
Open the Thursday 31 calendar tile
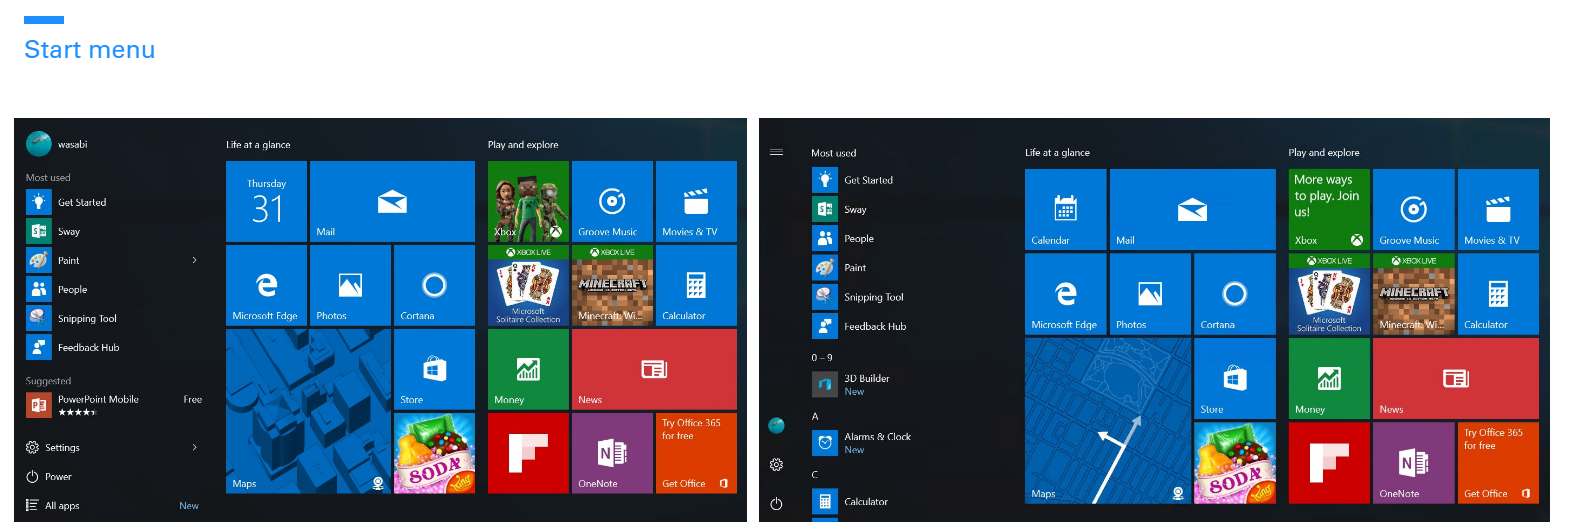click(266, 201)
